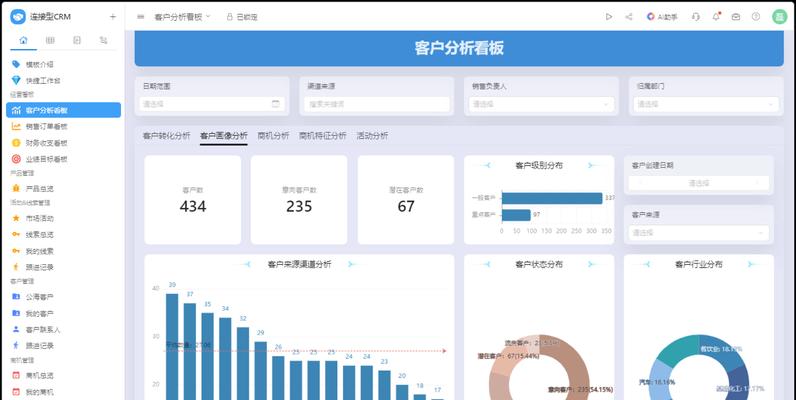Open the mail inbox icon in the top bar

point(736,17)
